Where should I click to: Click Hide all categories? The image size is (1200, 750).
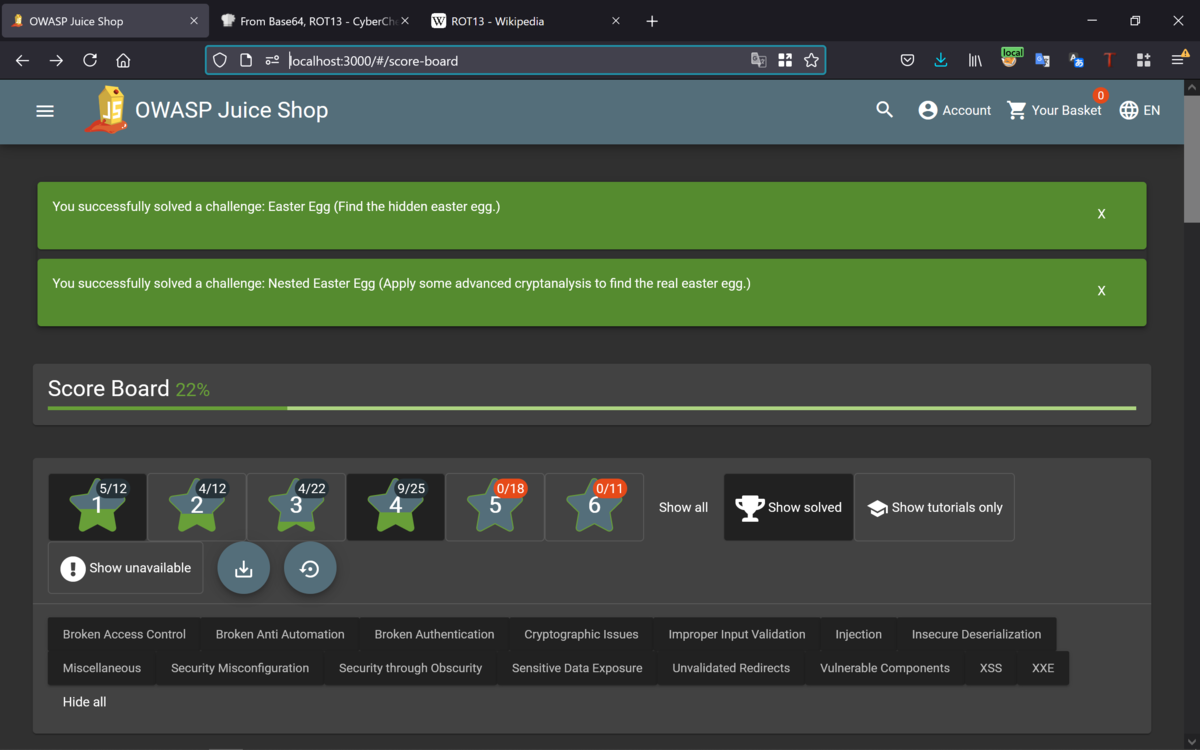click(84, 702)
